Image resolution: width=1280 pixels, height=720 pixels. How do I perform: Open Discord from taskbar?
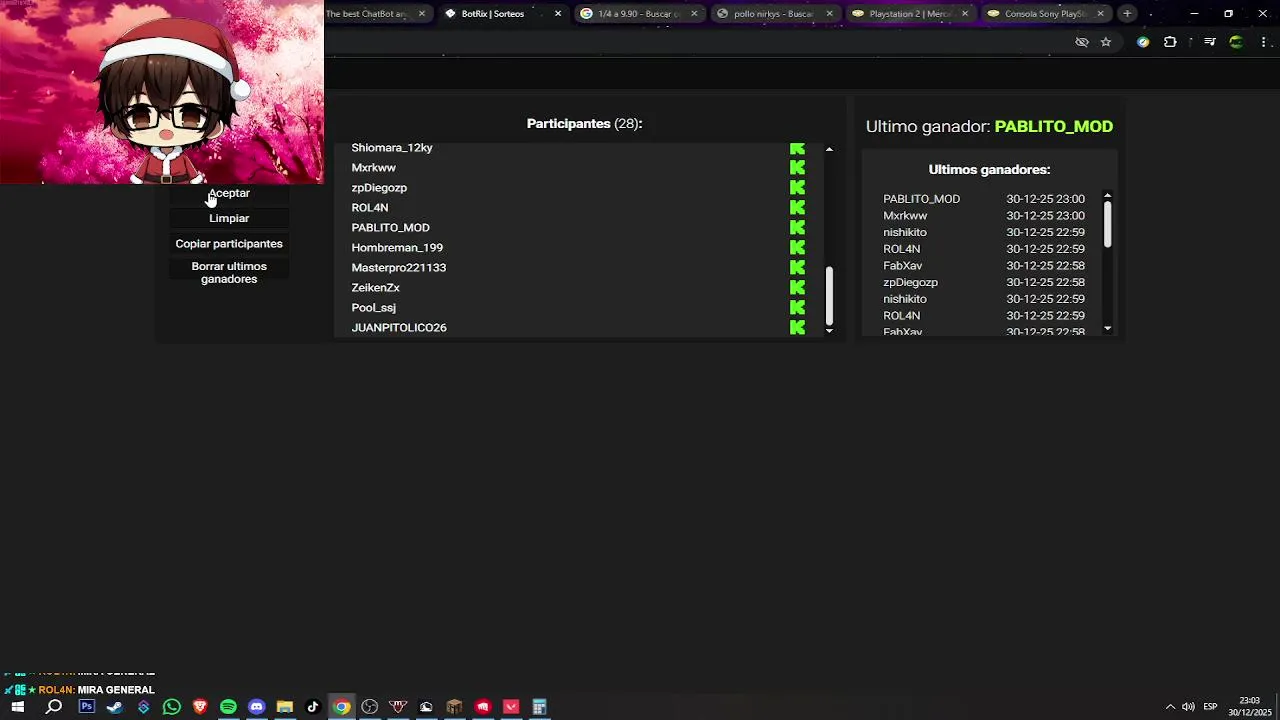coord(257,707)
